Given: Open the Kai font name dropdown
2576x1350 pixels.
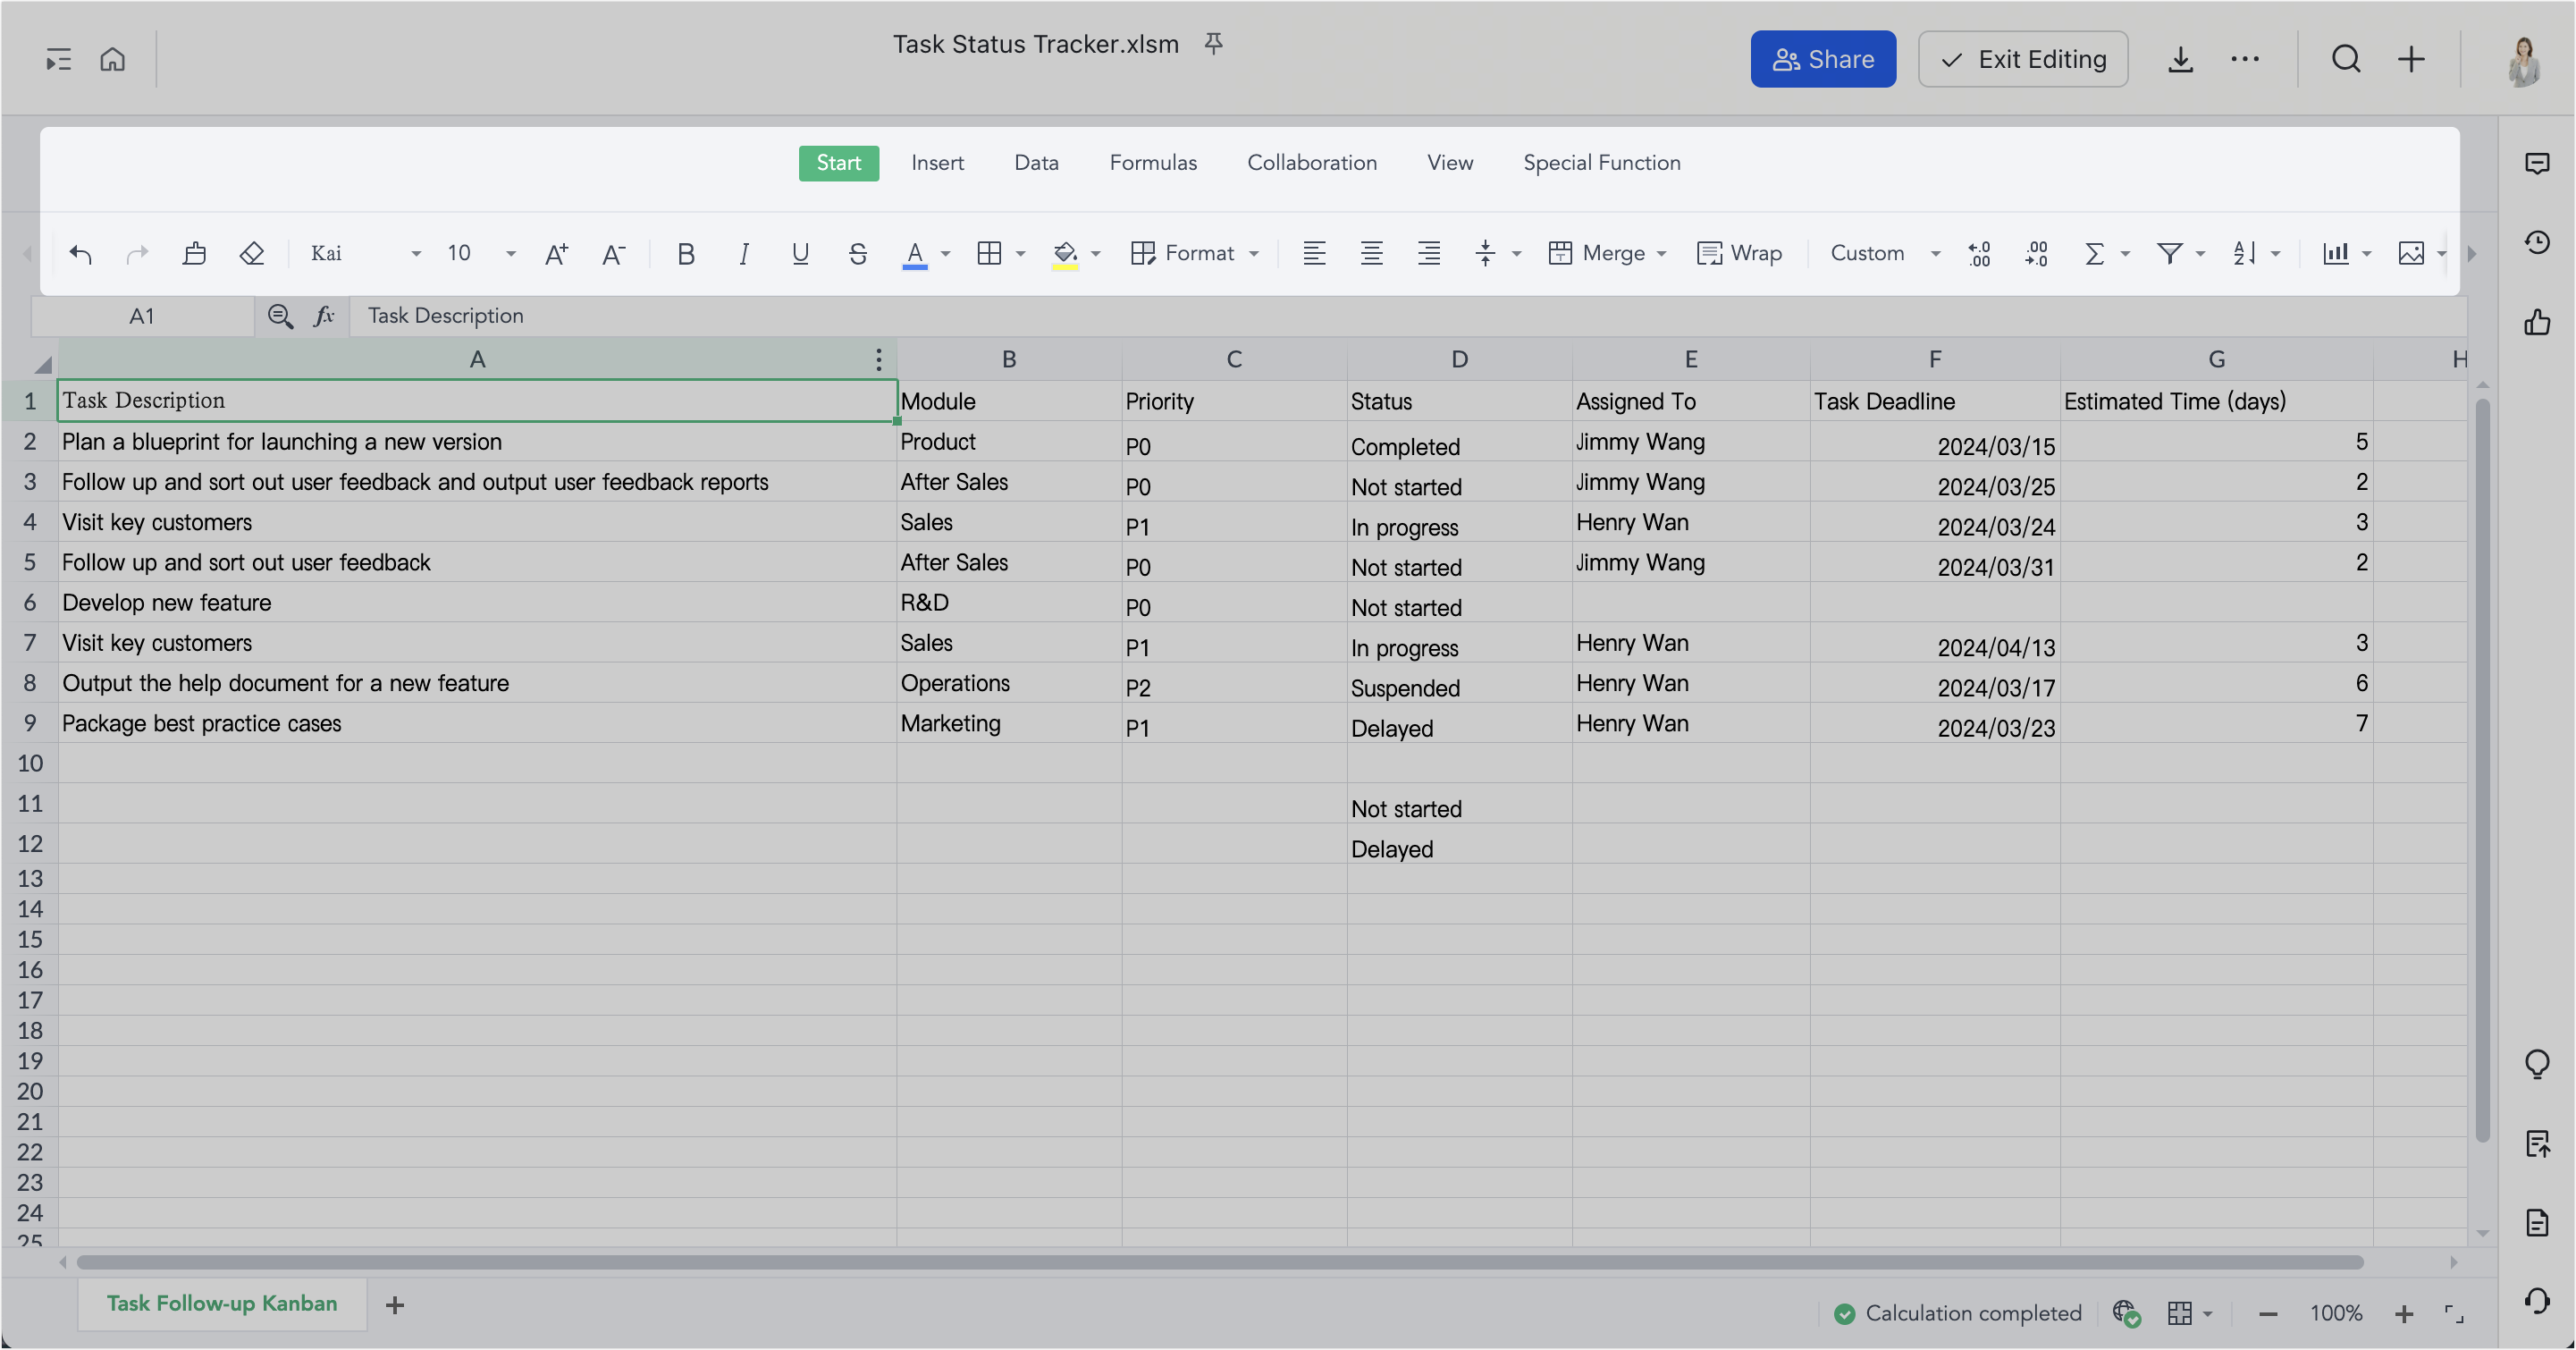Looking at the screenshot, I should [365, 254].
